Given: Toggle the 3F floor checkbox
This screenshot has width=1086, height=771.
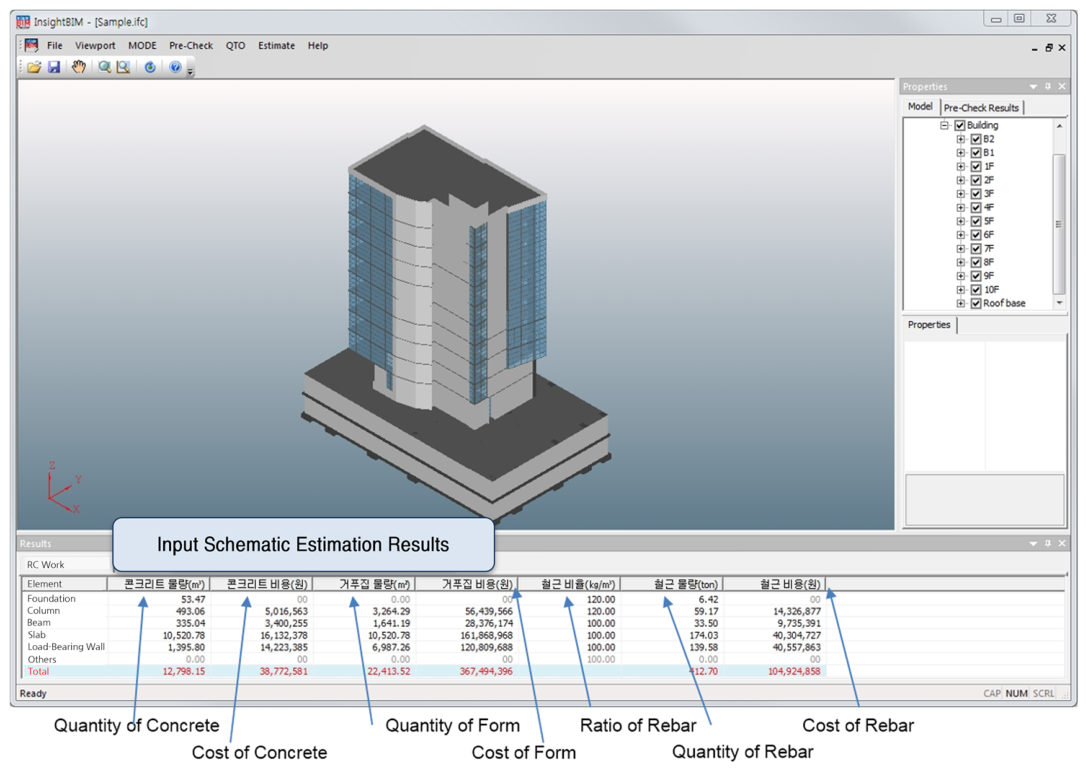Looking at the screenshot, I should [976, 194].
